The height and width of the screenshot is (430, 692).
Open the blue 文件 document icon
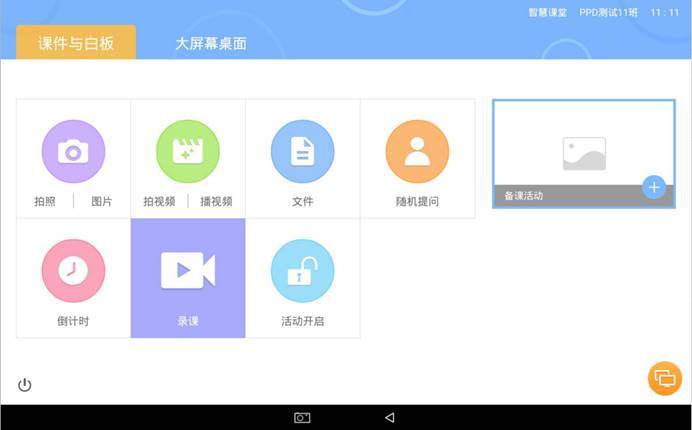tap(303, 151)
